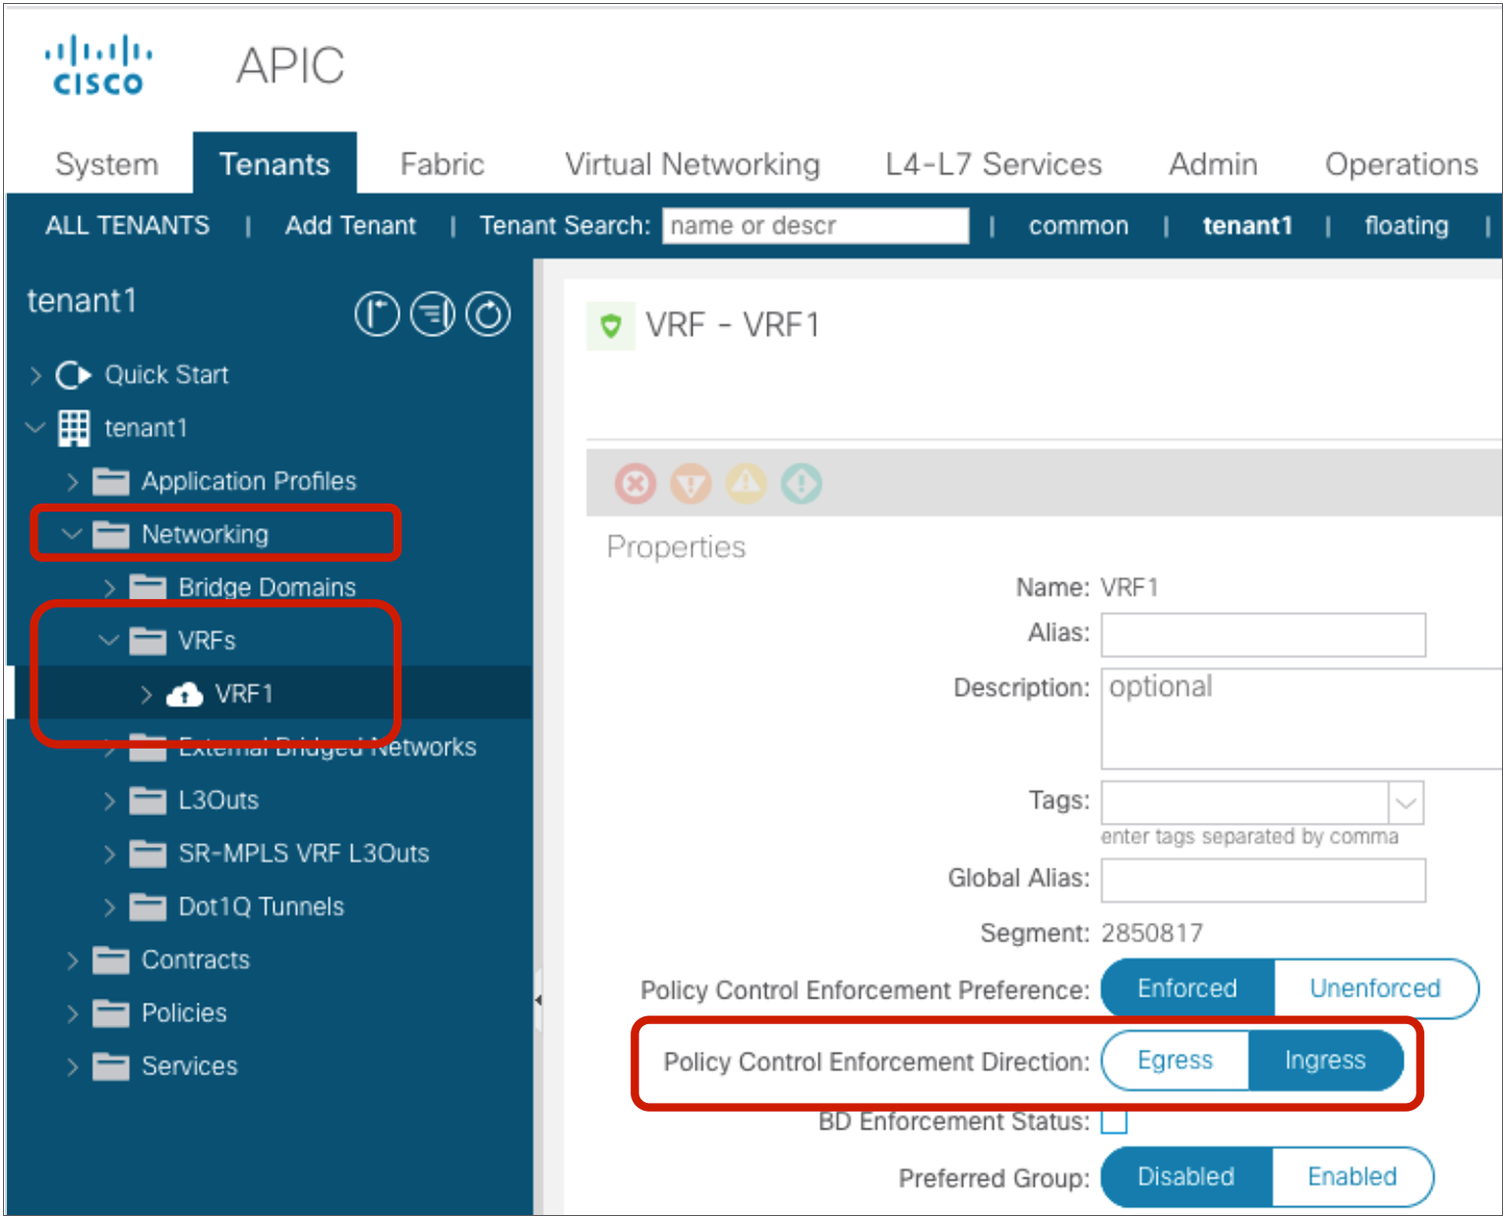Select Ingress enforcement direction
The width and height of the screenshot is (1506, 1219).
click(x=1325, y=1060)
